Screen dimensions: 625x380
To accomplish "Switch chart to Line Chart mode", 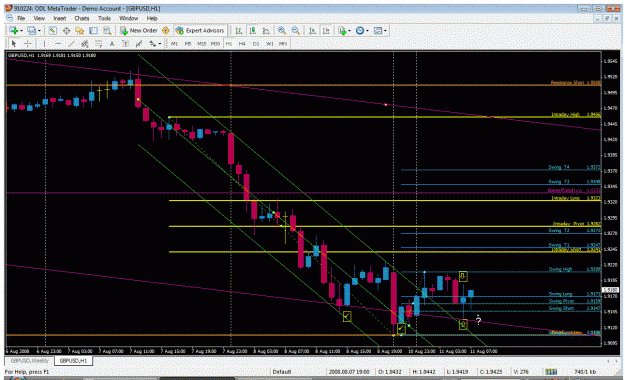I will tap(266, 31).
